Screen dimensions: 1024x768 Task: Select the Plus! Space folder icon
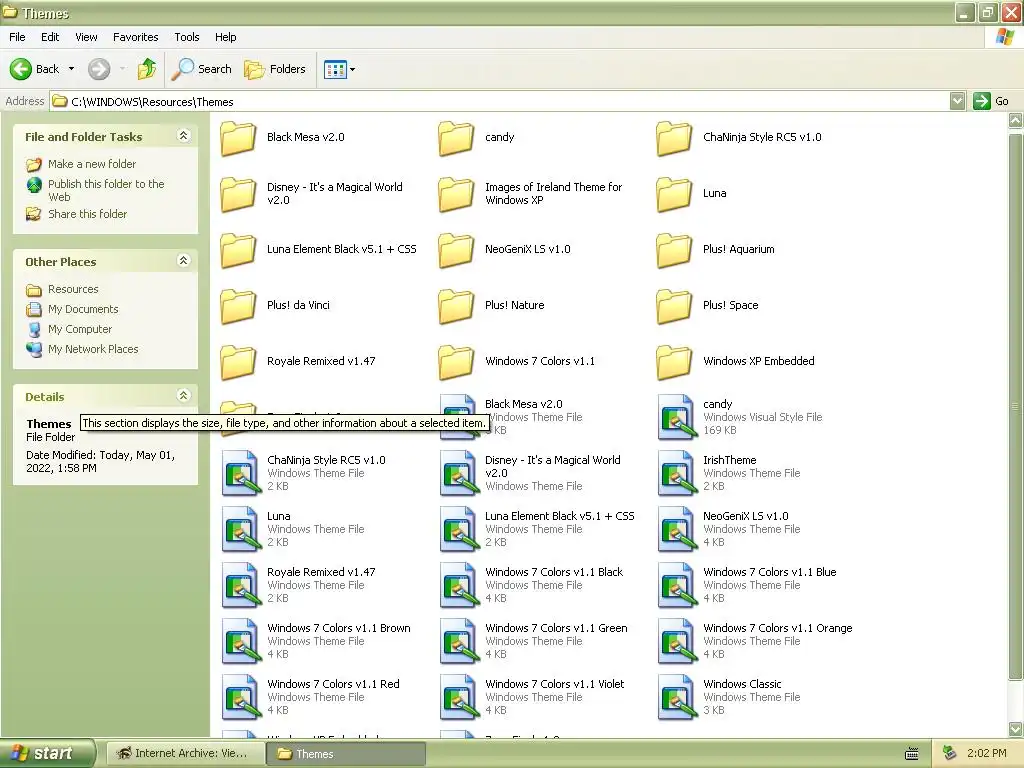coord(675,307)
